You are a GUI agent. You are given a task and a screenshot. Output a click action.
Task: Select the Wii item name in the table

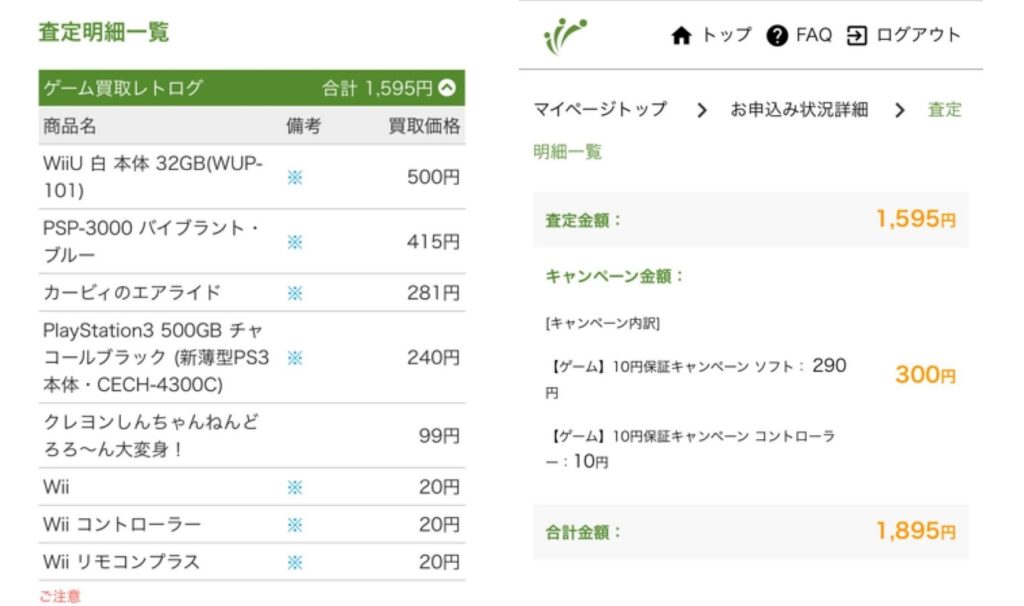coord(56,486)
